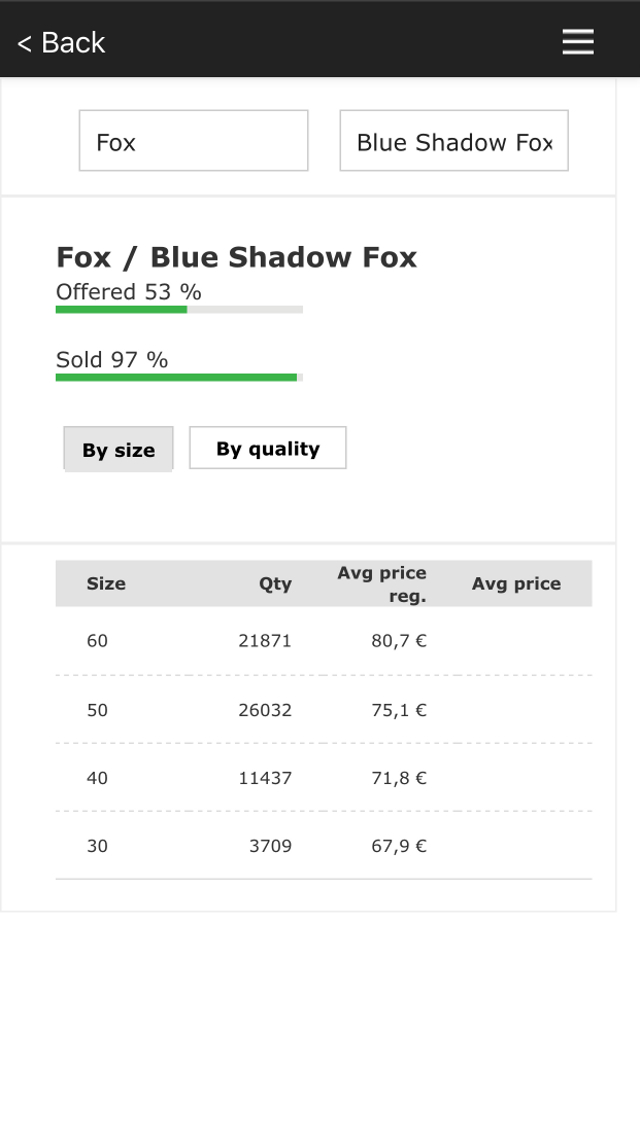Click the last Avg price column header
The height and width of the screenshot is (1136, 640).
516,584
